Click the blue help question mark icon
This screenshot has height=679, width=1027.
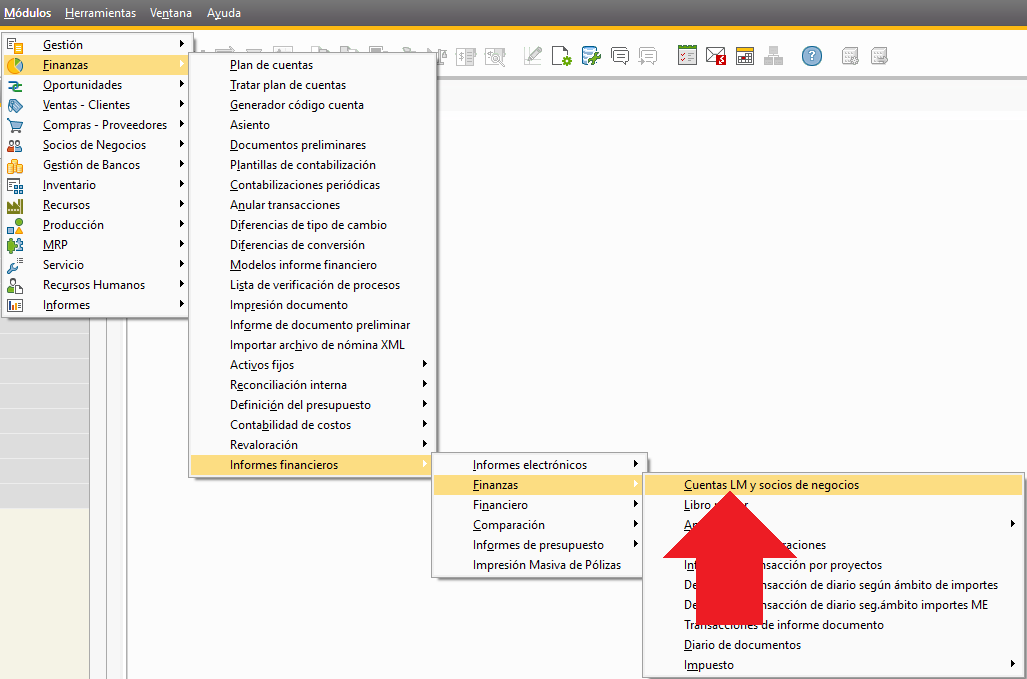(x=811, y=56)
